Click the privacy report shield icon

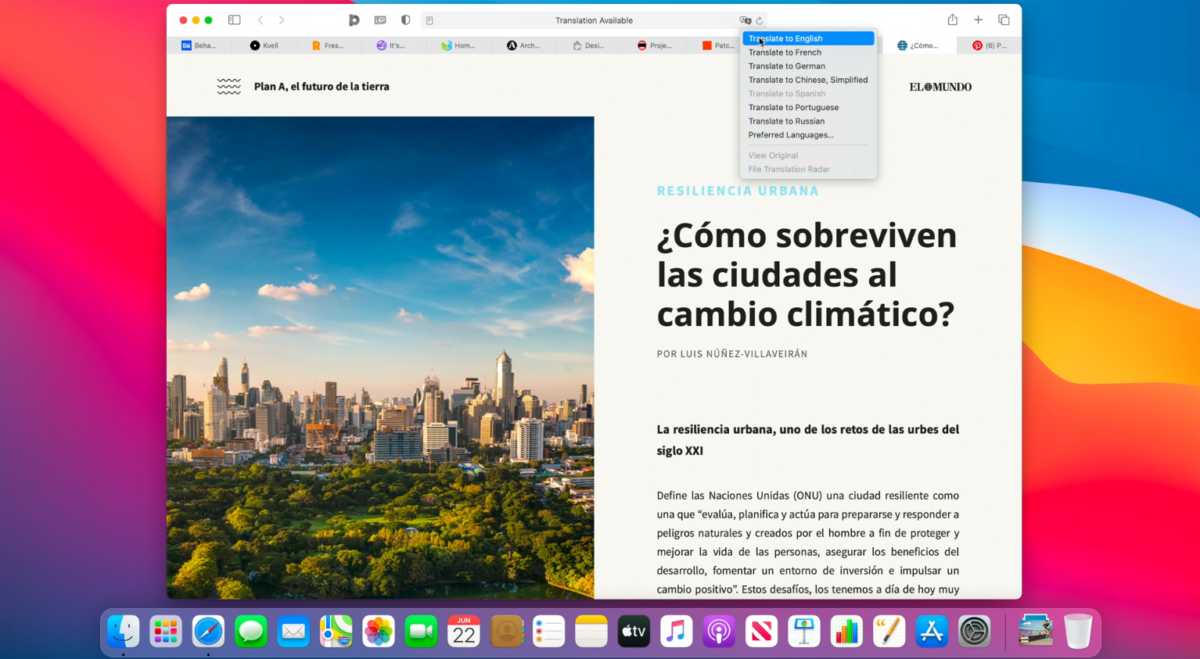[x=405, y=20]
